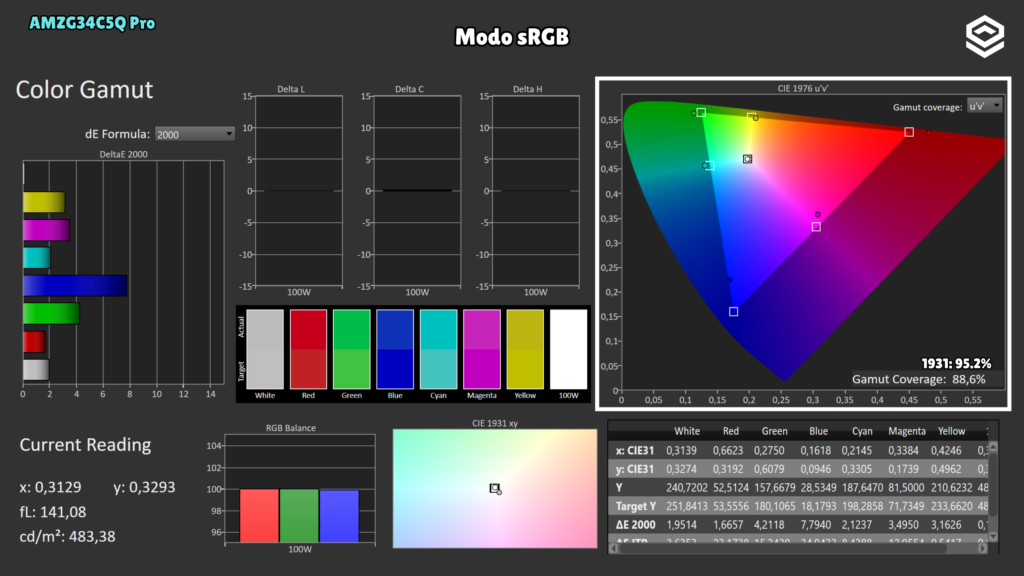Click the 'Gamut Coverage: 88,6%' label

919,379
